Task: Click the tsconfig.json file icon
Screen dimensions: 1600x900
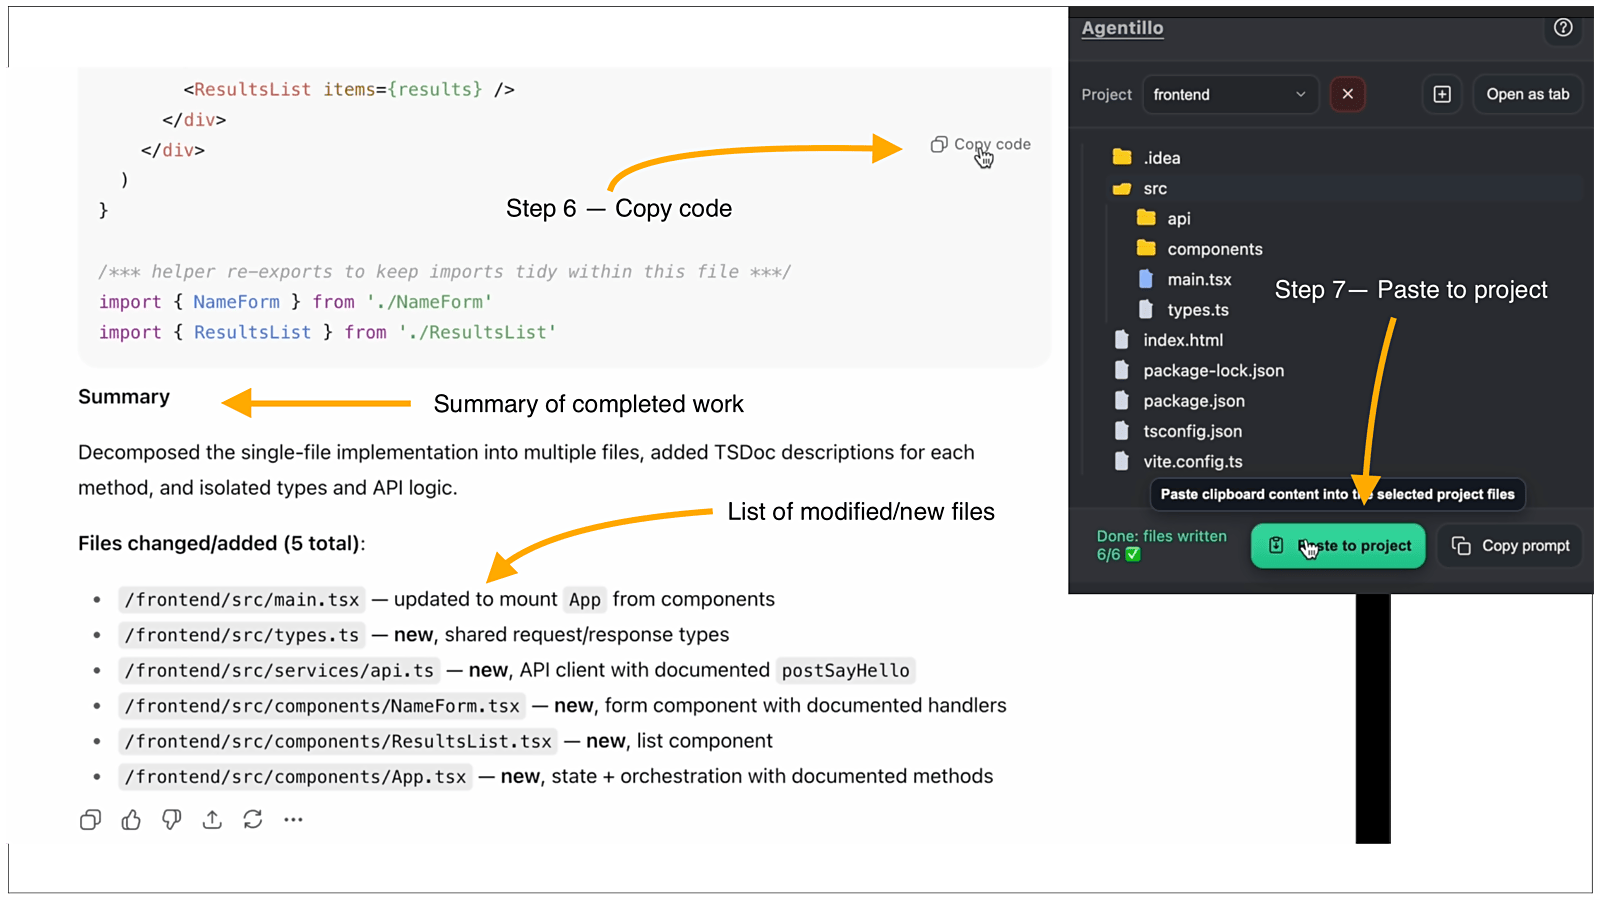Action: pyautogui.click(x=1122, y=431)
